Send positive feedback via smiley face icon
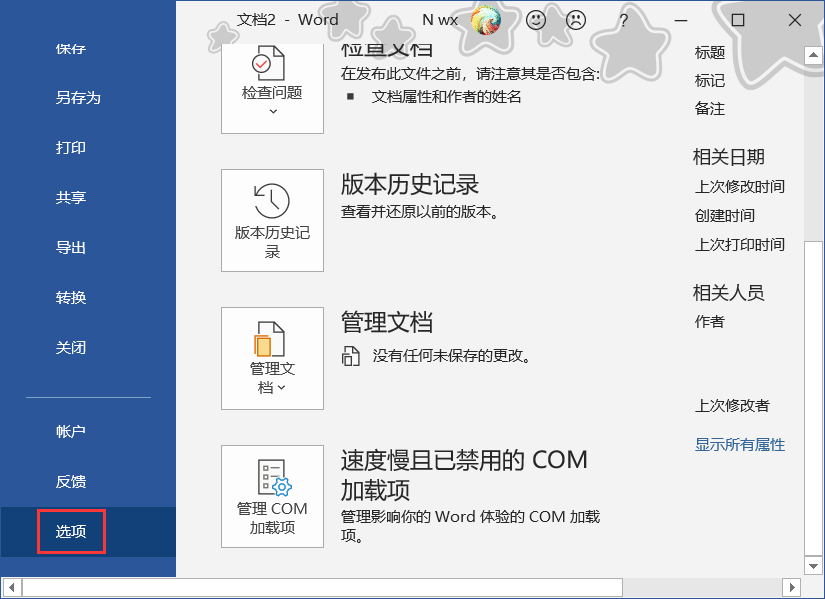Image resolution: width=825 pixels, height=599 pixels. click(x=537, y=20)
